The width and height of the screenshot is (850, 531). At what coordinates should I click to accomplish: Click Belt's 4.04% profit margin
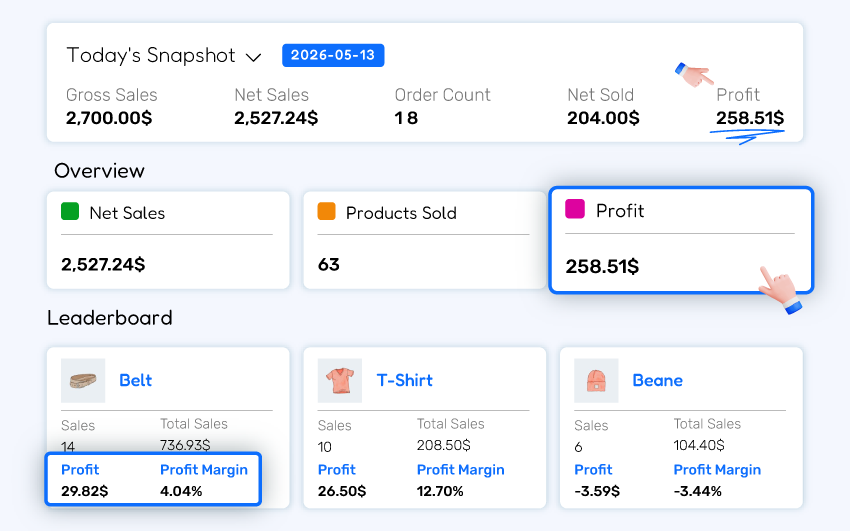181,491
